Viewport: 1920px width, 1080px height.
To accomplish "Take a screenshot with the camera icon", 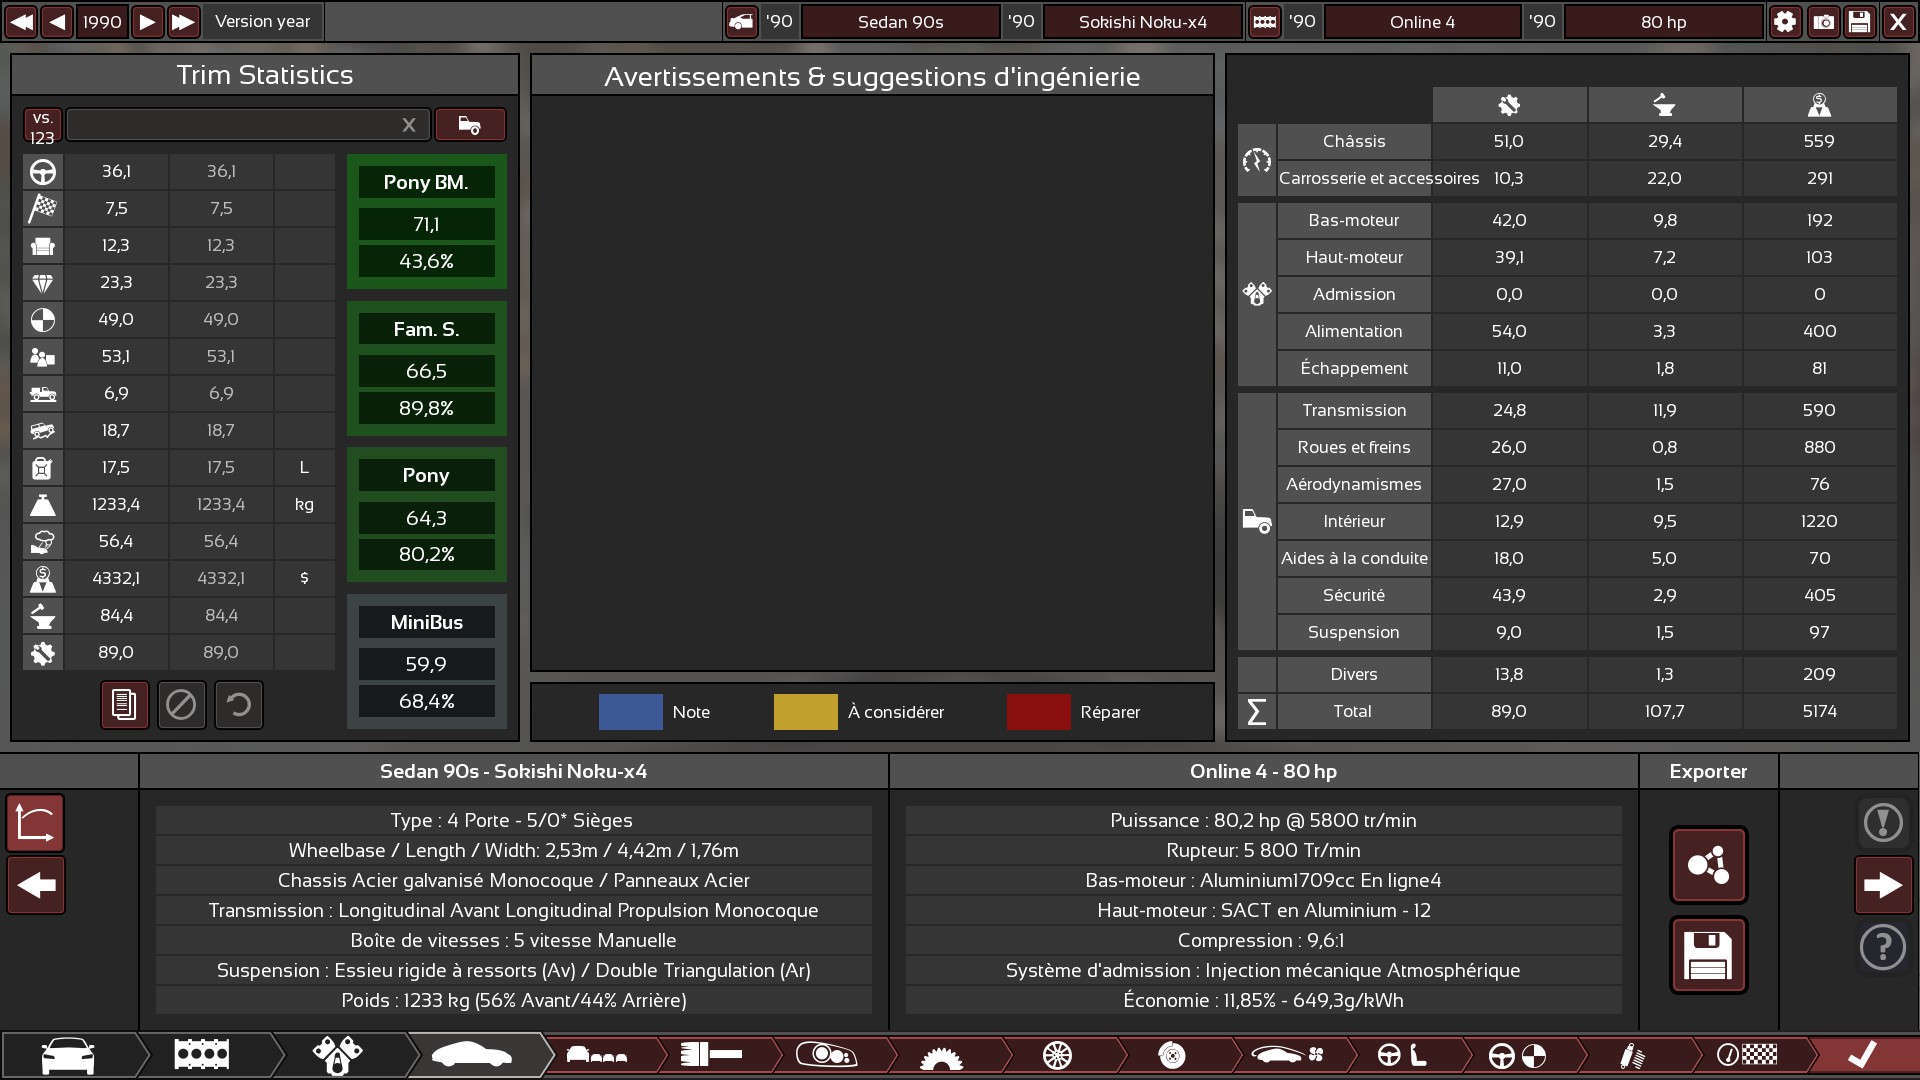I will tap(1823, 21).
